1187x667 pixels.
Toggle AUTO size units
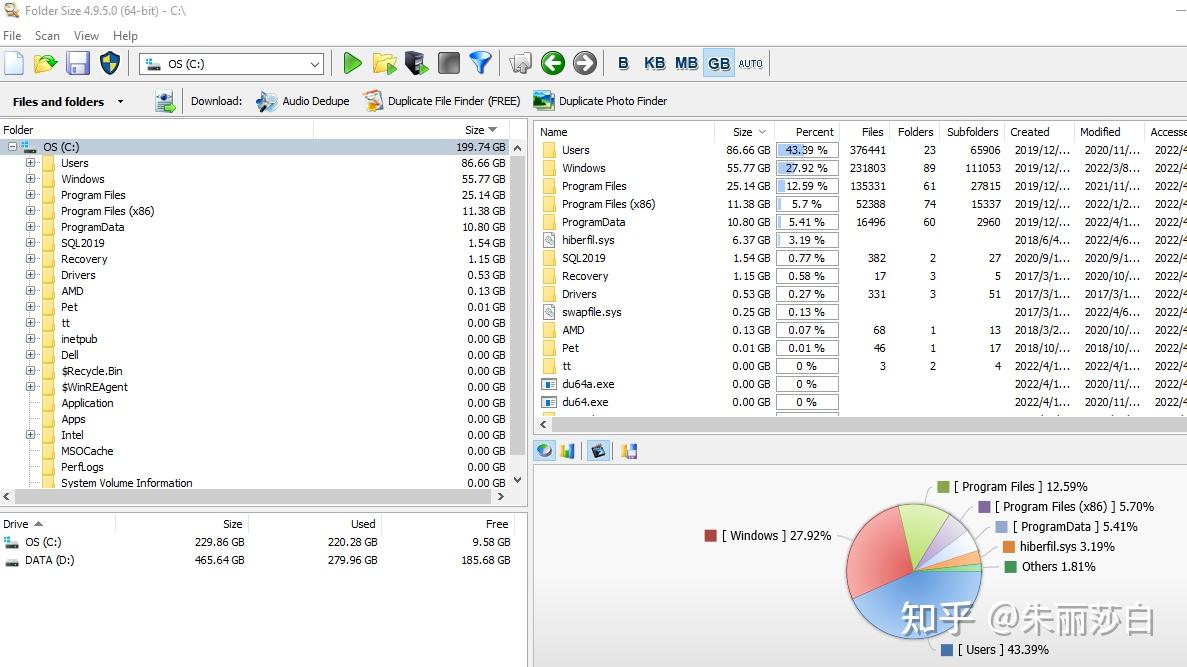pos(751,64)
